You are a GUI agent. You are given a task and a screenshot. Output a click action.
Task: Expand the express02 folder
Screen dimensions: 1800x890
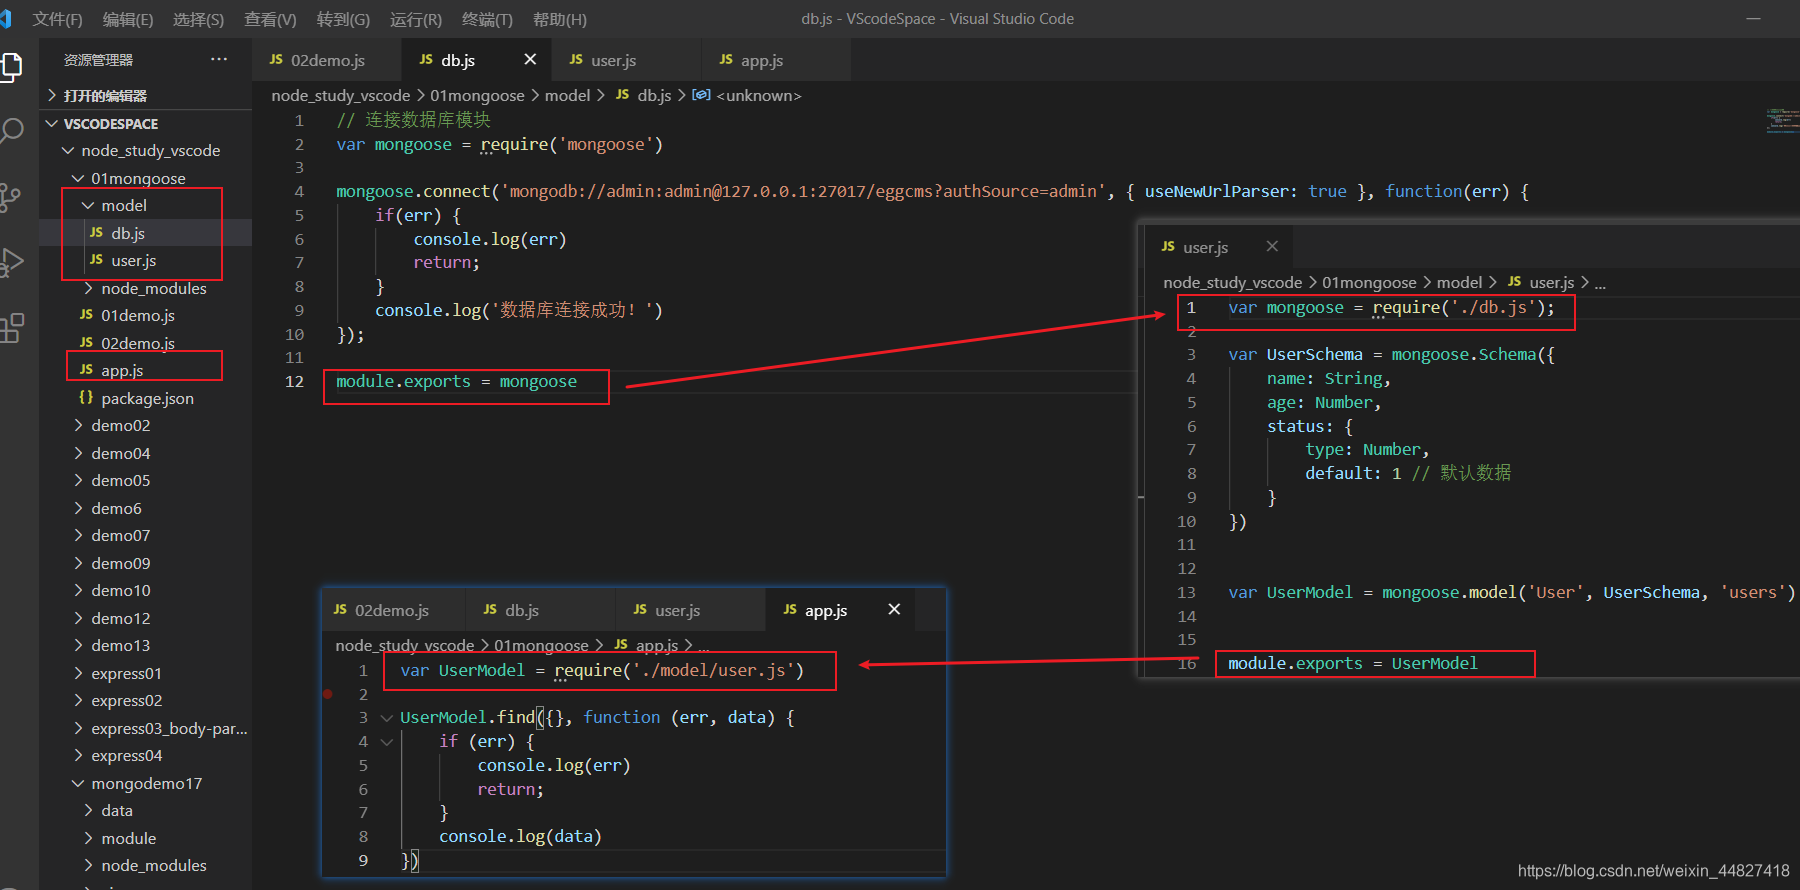(x=78, y=700)
